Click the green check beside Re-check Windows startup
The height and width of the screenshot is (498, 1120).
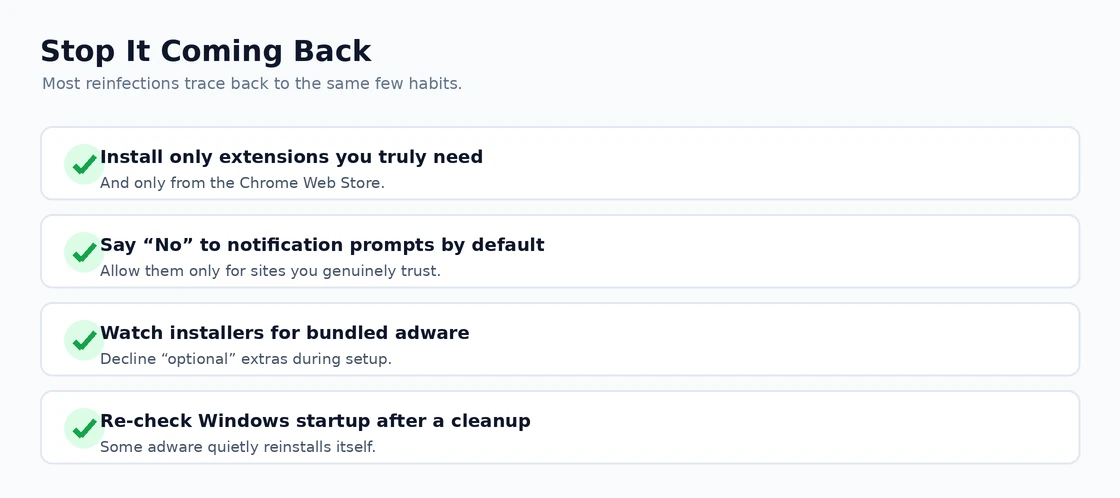84,428
